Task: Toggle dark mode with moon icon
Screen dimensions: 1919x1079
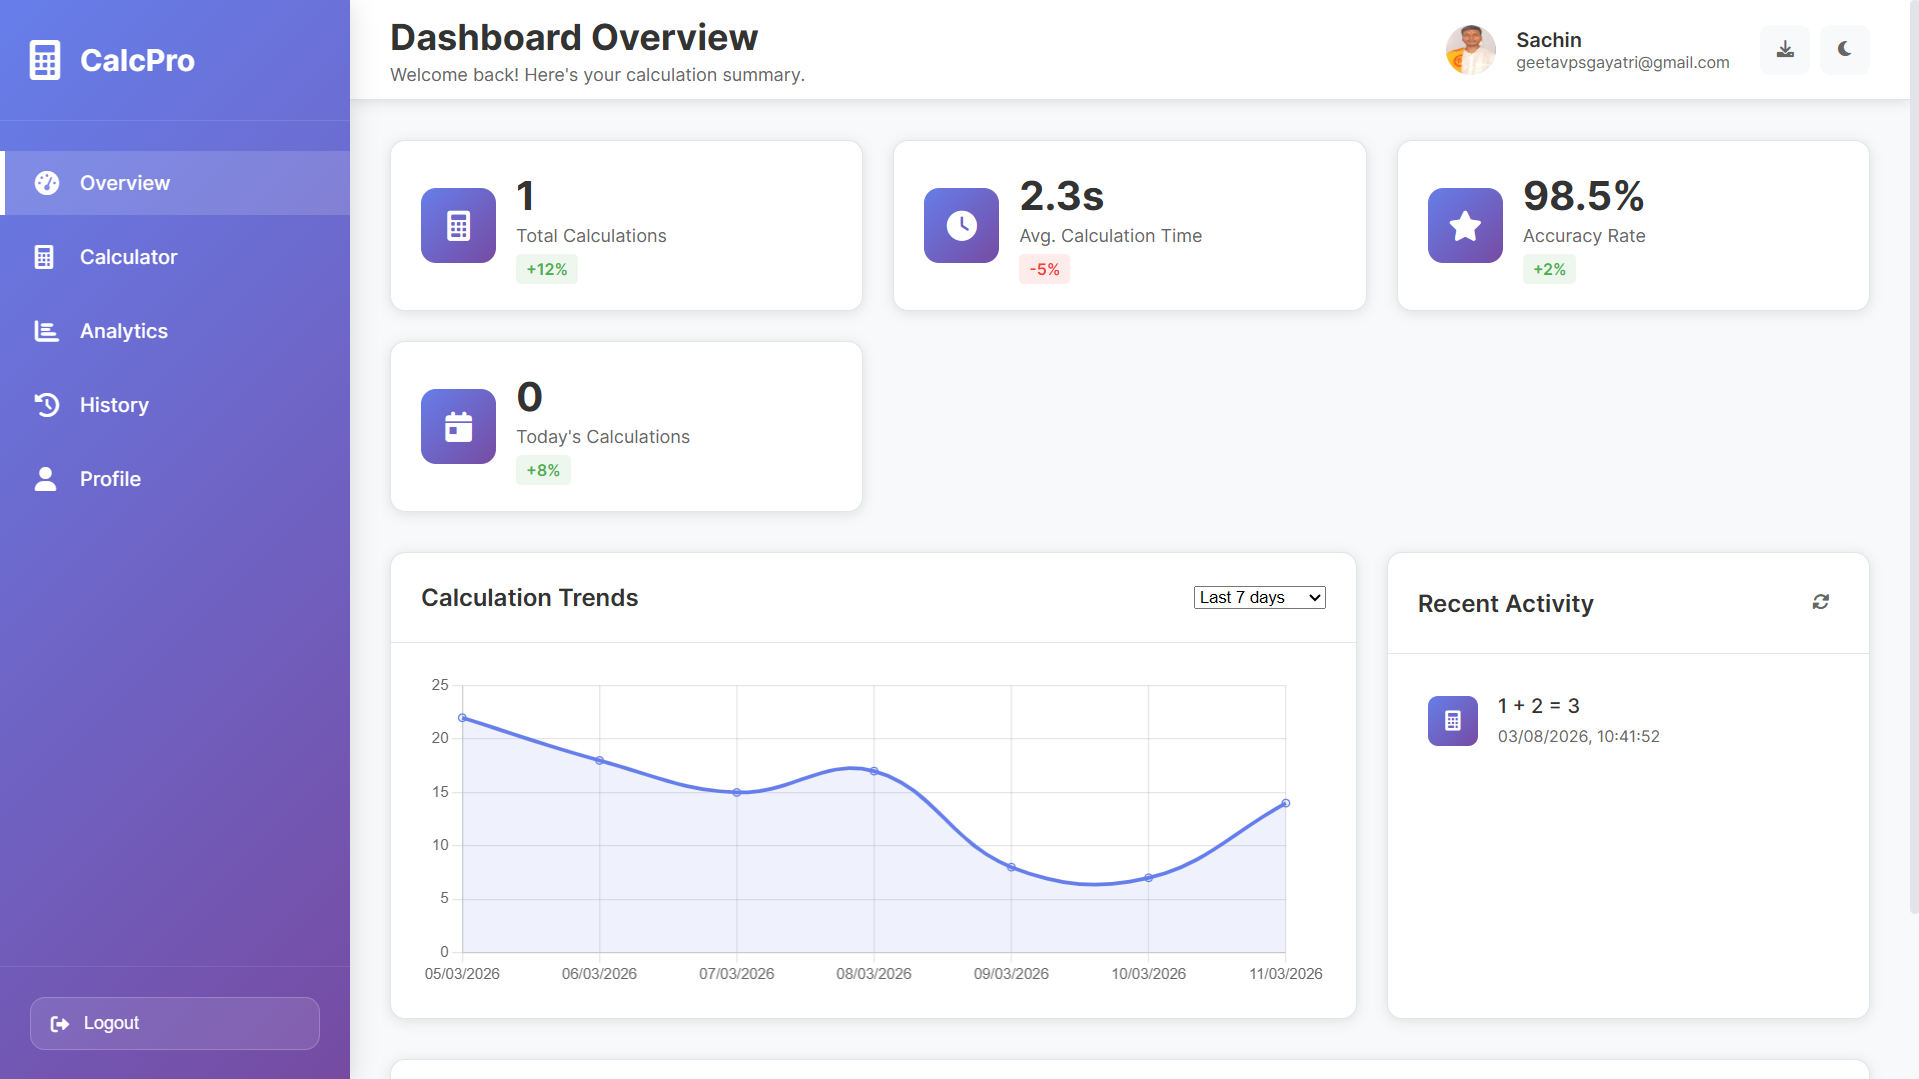Action: click(1844, 50)
